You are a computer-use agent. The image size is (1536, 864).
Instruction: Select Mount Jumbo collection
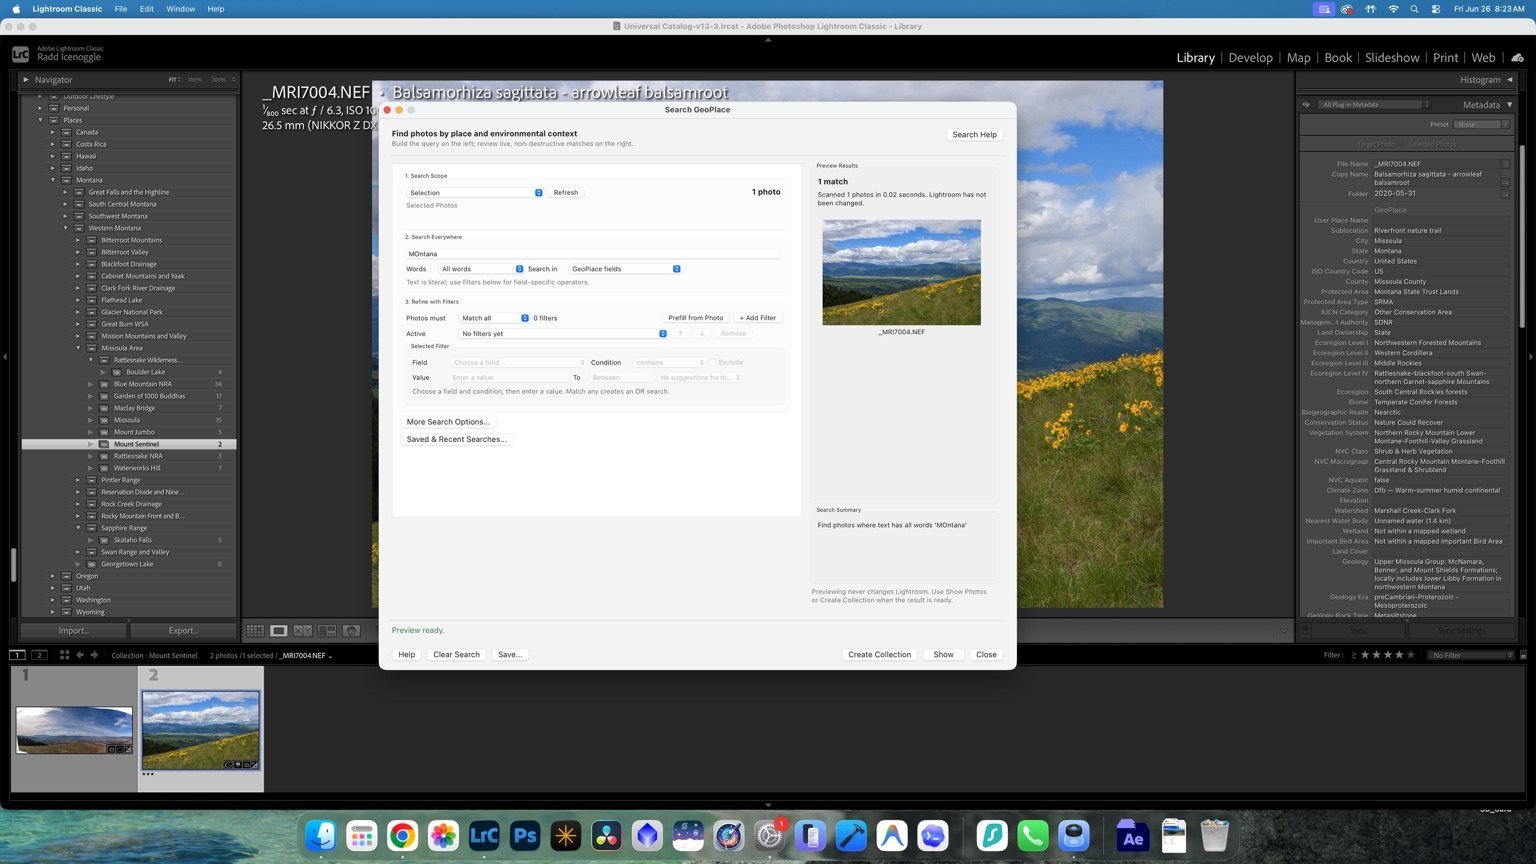point(134,432)
